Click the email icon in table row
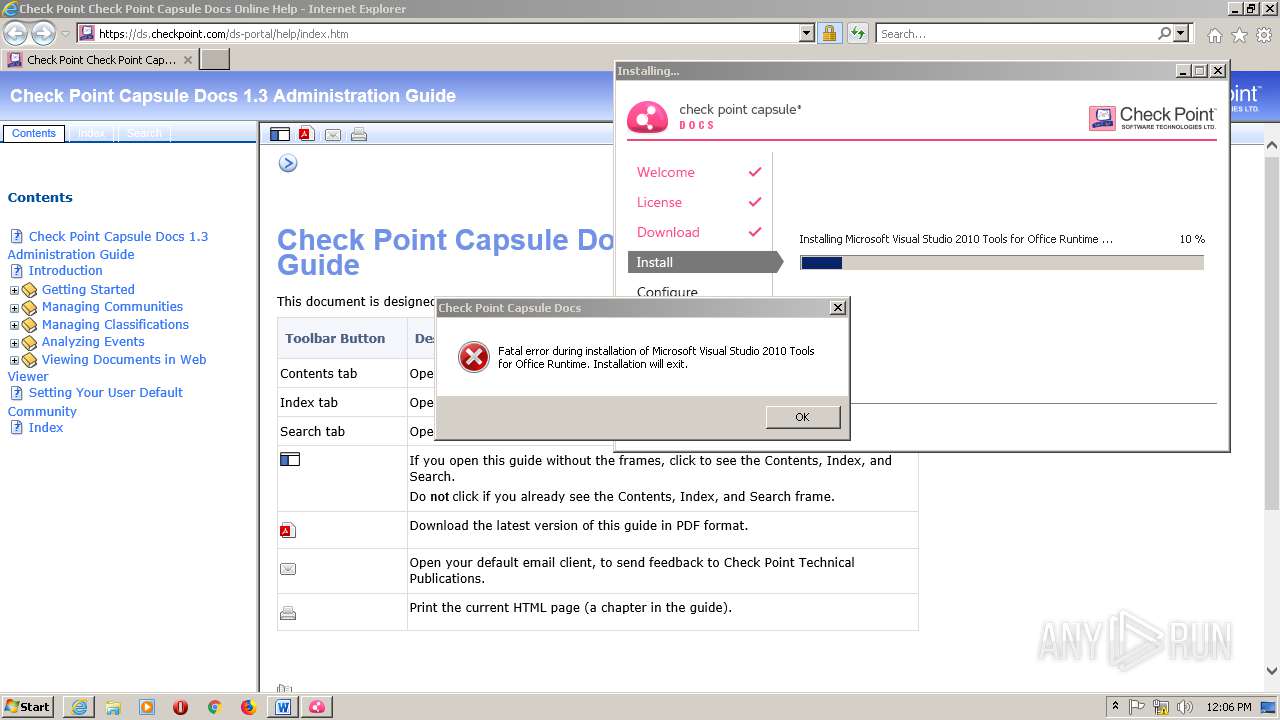Screen dimensions: 1280x720 (x=288, y=569)
